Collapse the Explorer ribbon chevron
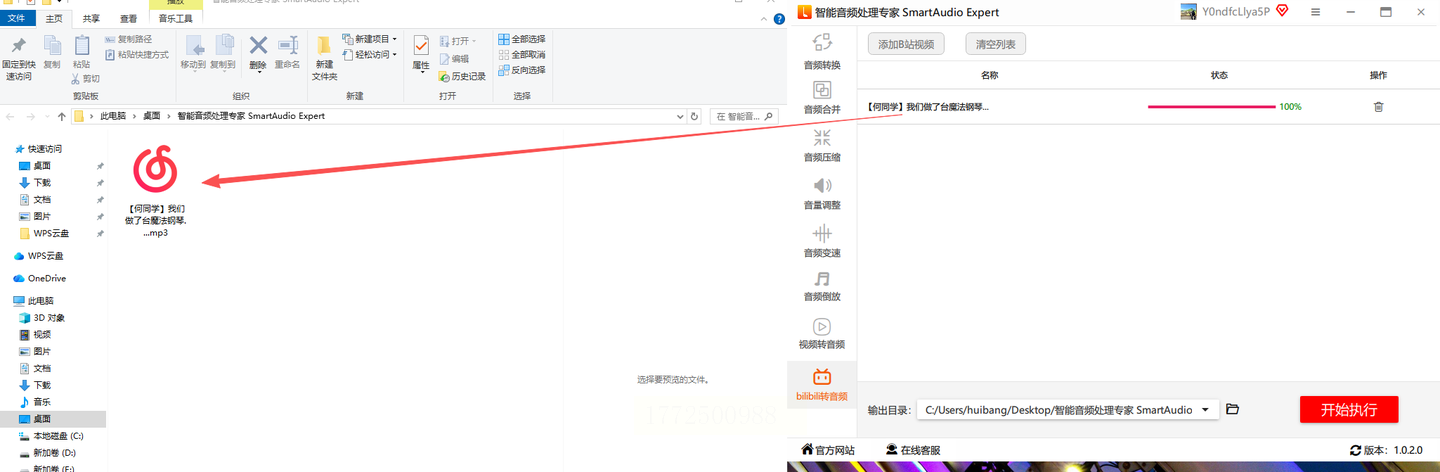Viewport: 1440px width, 472px height. coord(764,19)
